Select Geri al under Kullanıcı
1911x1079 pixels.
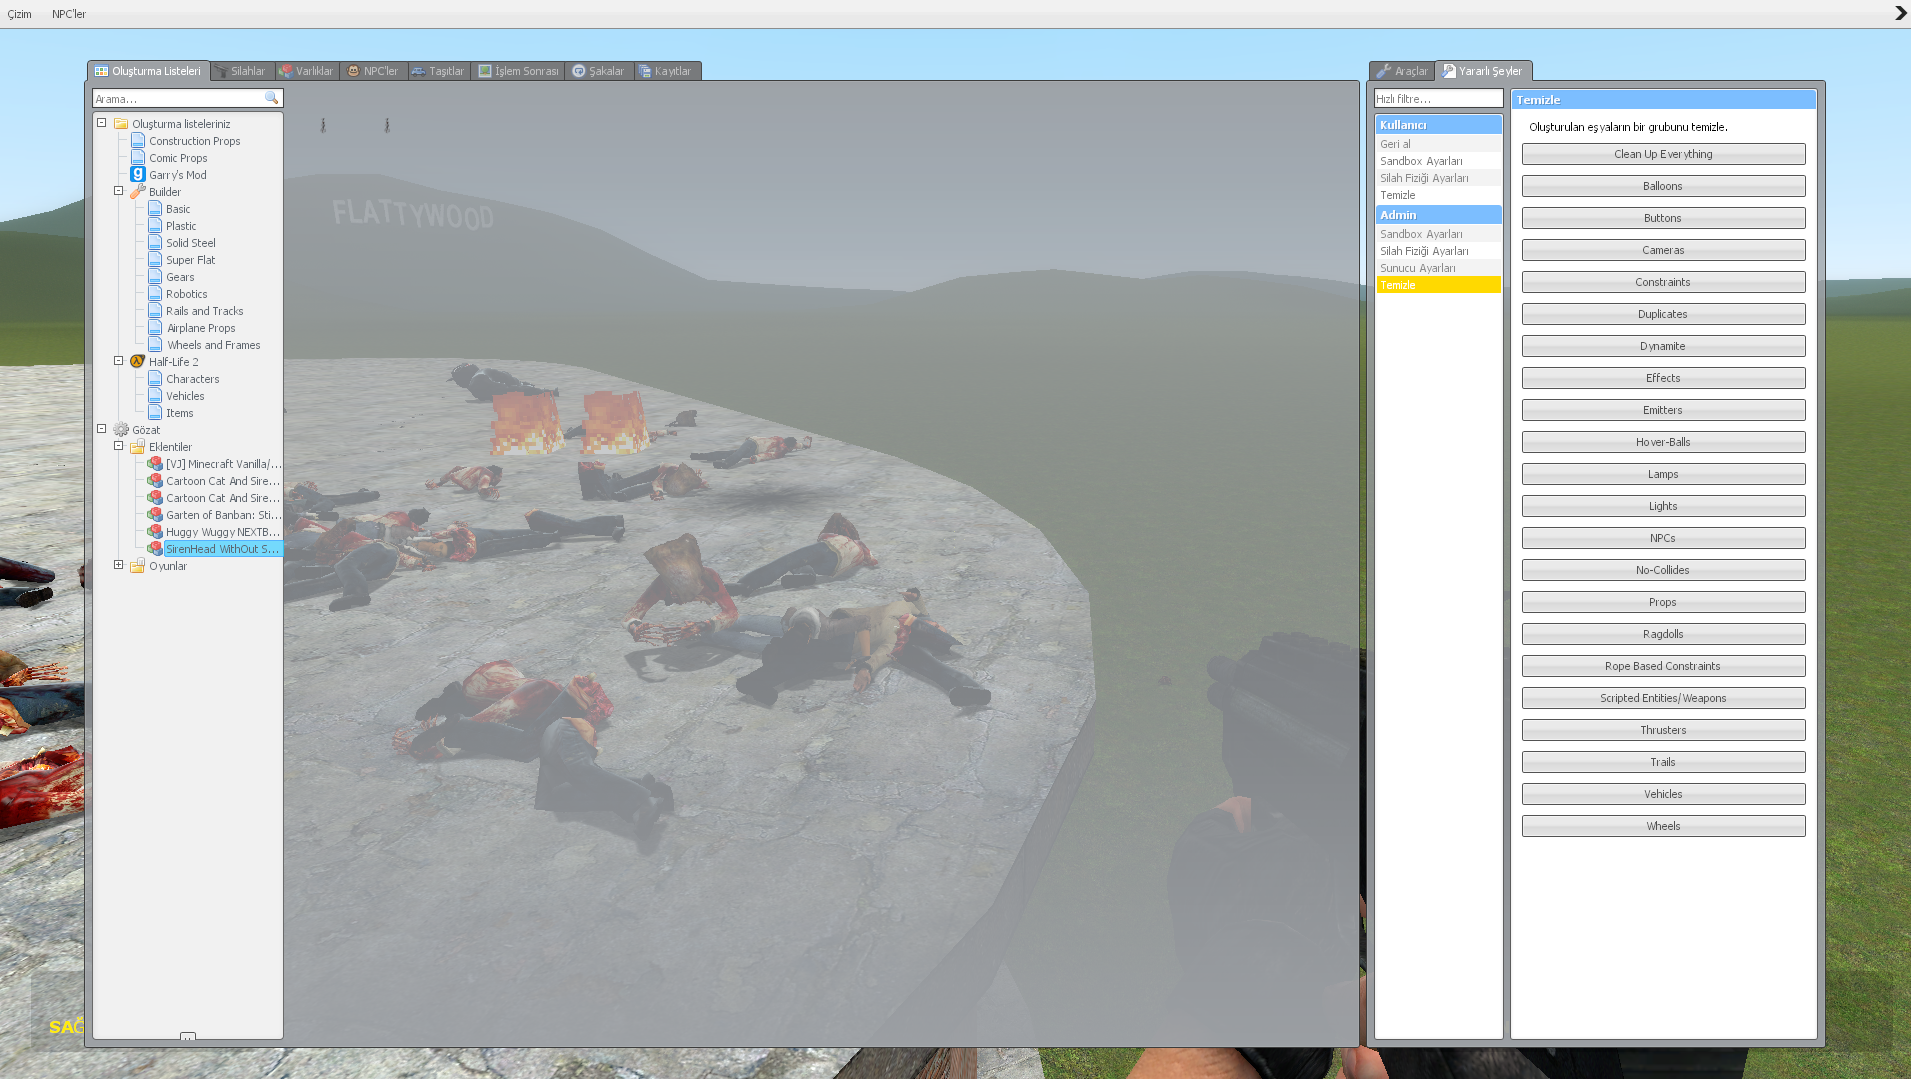tap(1438, 144)
